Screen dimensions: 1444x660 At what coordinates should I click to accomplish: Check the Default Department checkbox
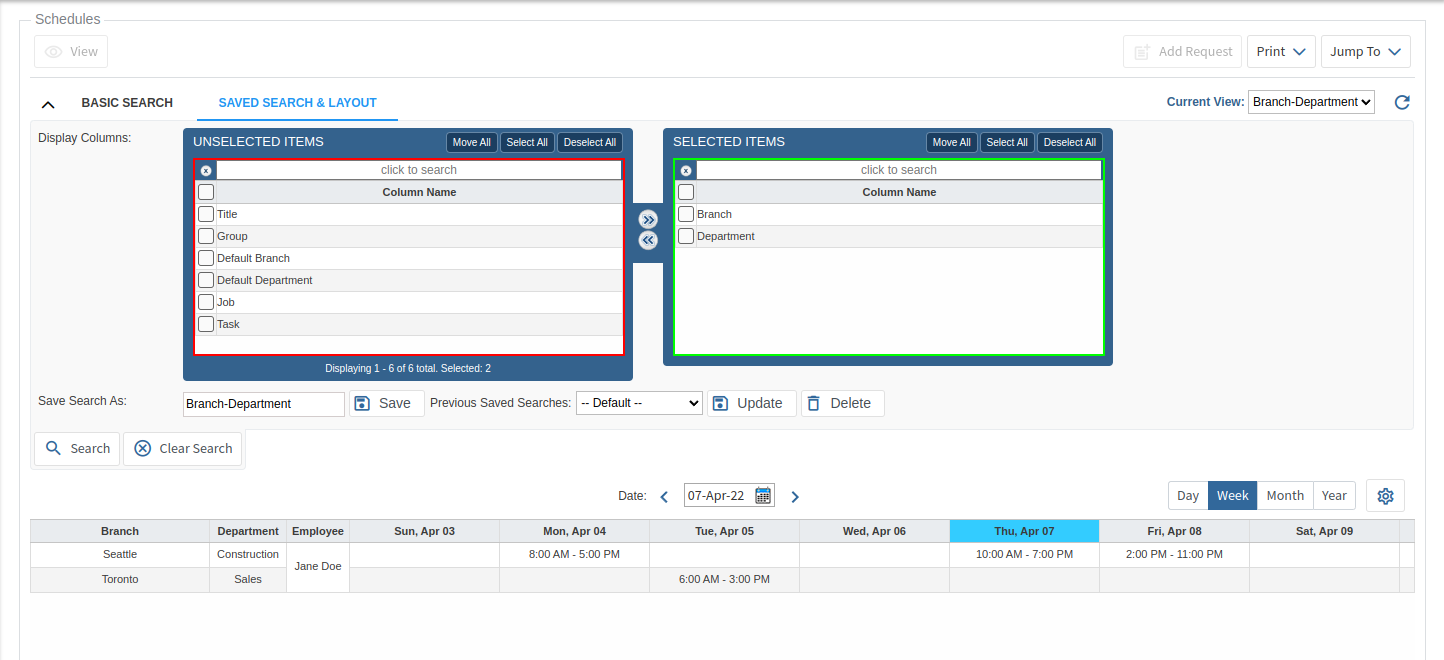tap(206, 280)
